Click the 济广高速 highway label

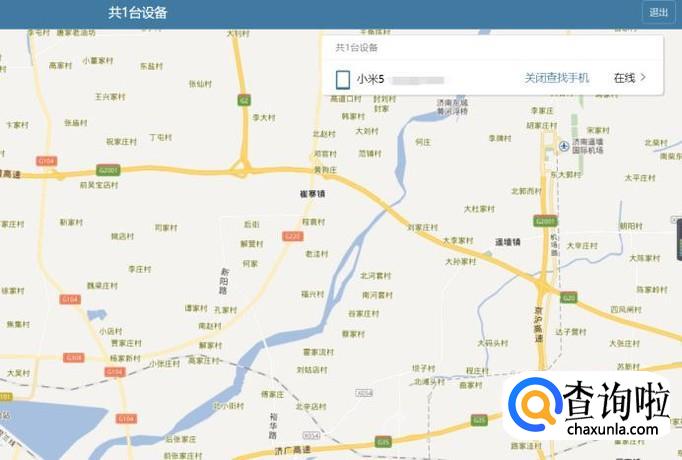(292, 450)
